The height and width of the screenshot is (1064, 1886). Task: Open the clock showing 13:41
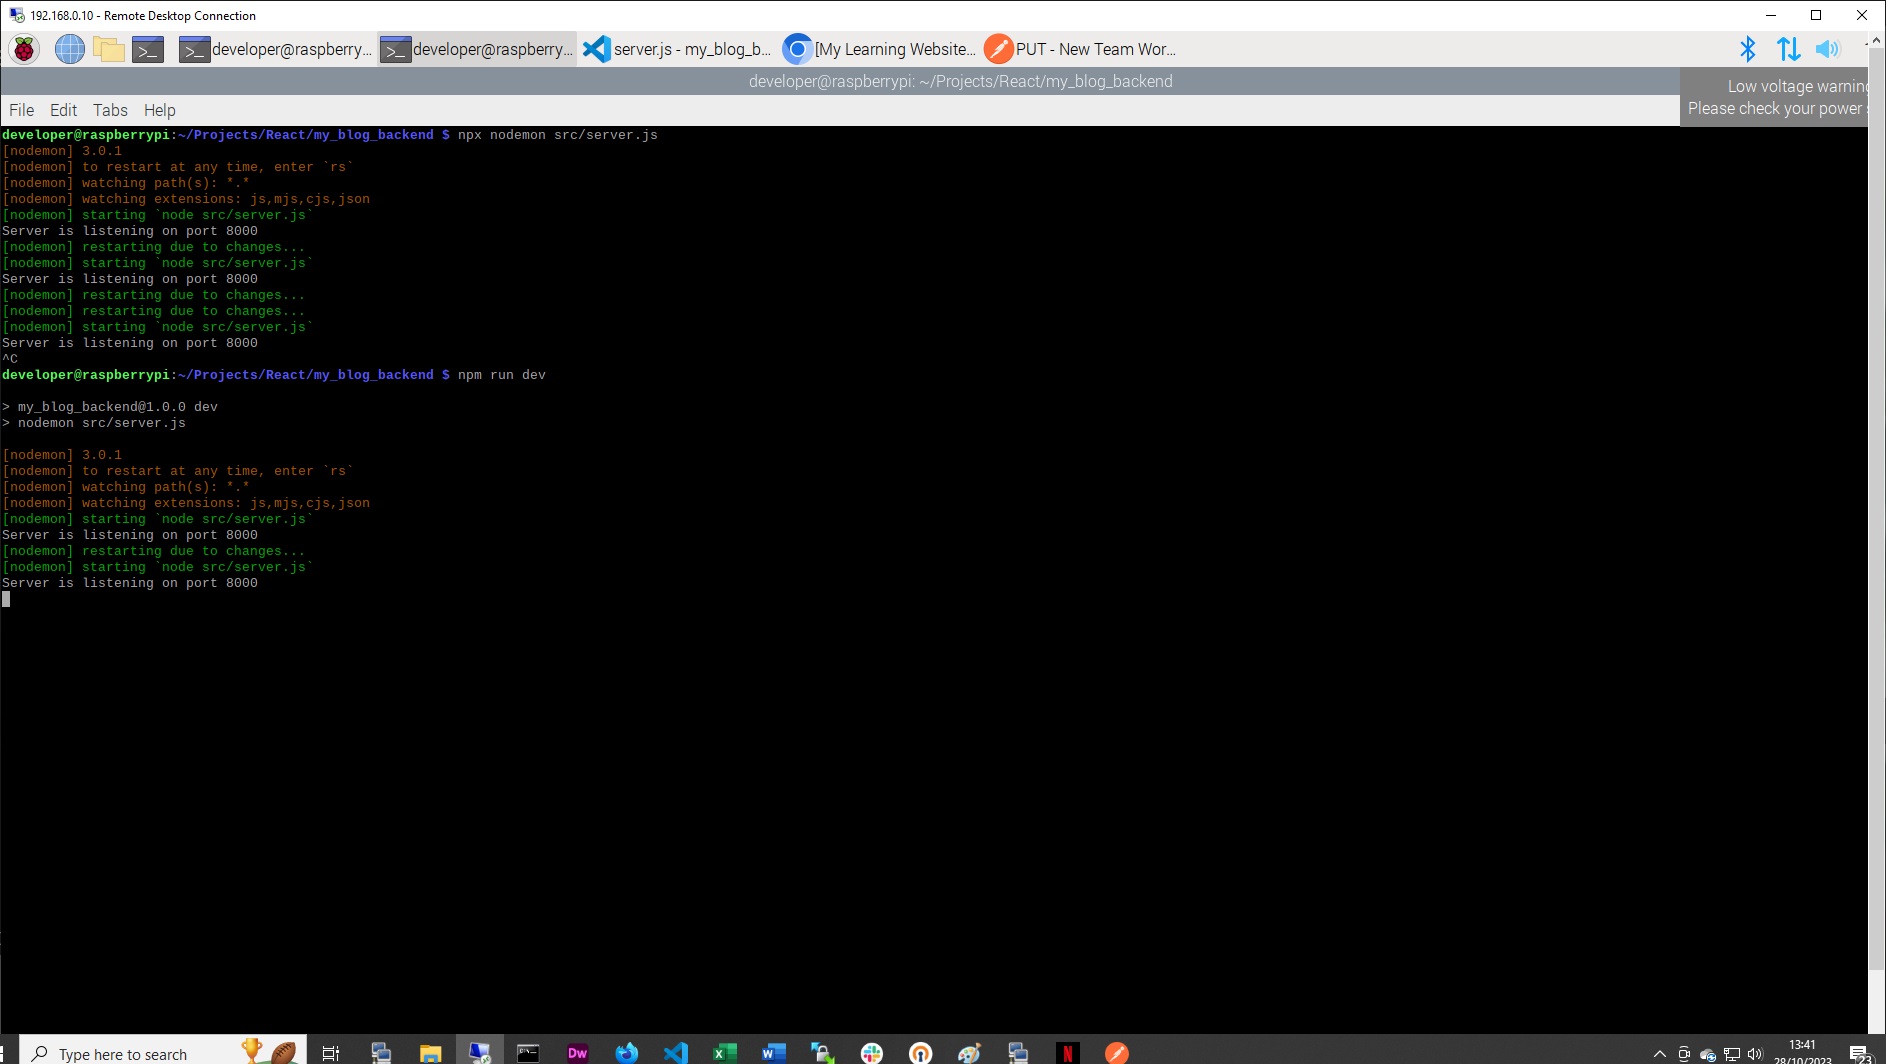pos(1802,1052)
